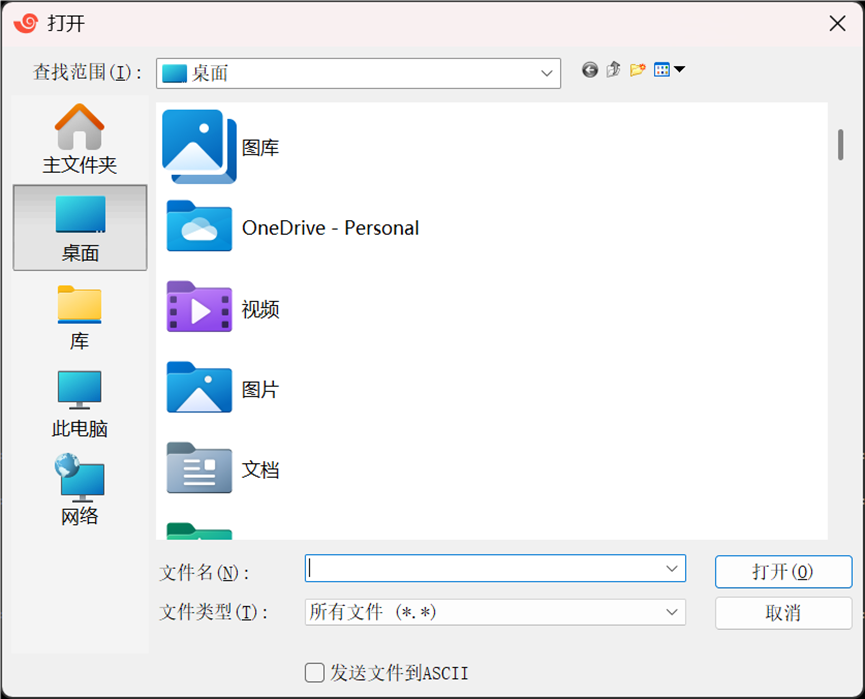Select 库 in the places sidebar
This screenshot has height=699, width=865.
[x=80, y=318]
